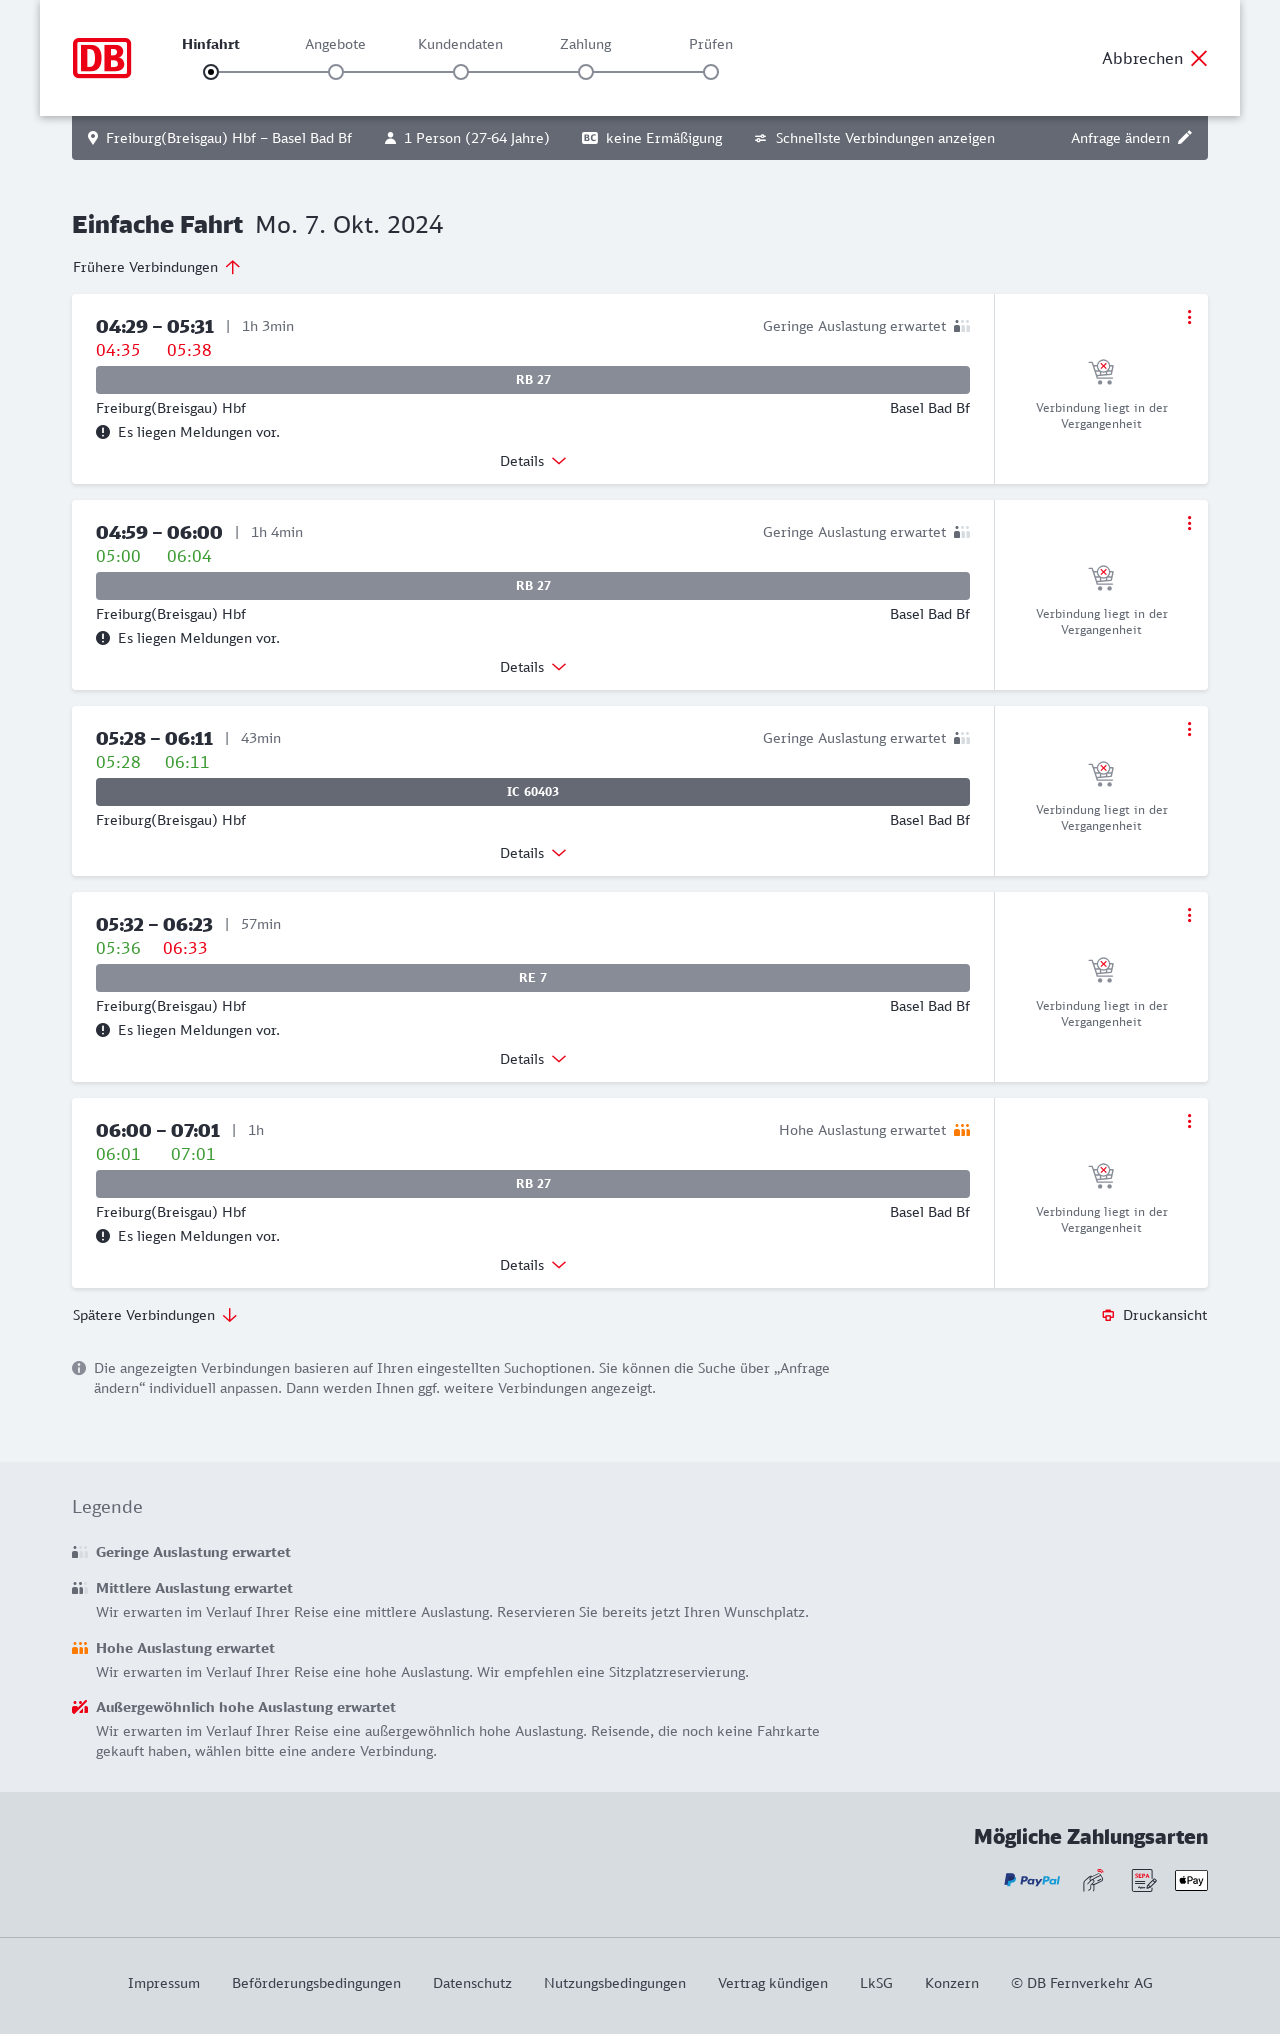Image resolution: width=1280 pixels, height=2034 pixels.
Task: Click the warning icon on the RE 7 connection
Action: point(103,1030)
